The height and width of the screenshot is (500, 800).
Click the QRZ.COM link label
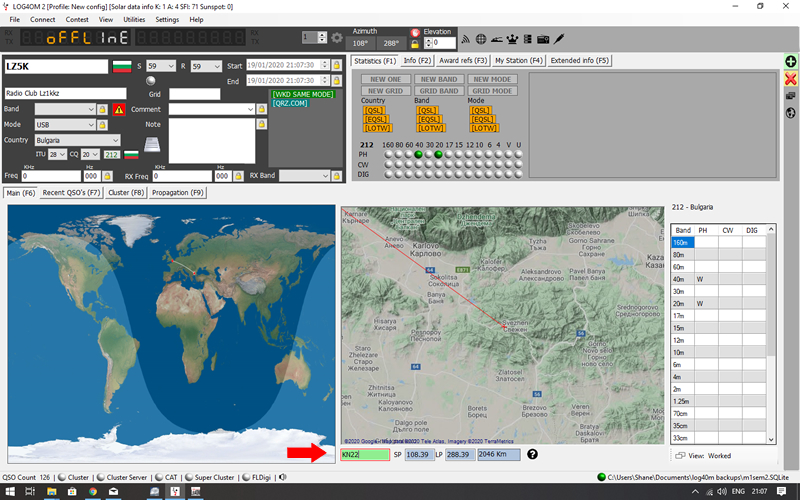(290, 103)
